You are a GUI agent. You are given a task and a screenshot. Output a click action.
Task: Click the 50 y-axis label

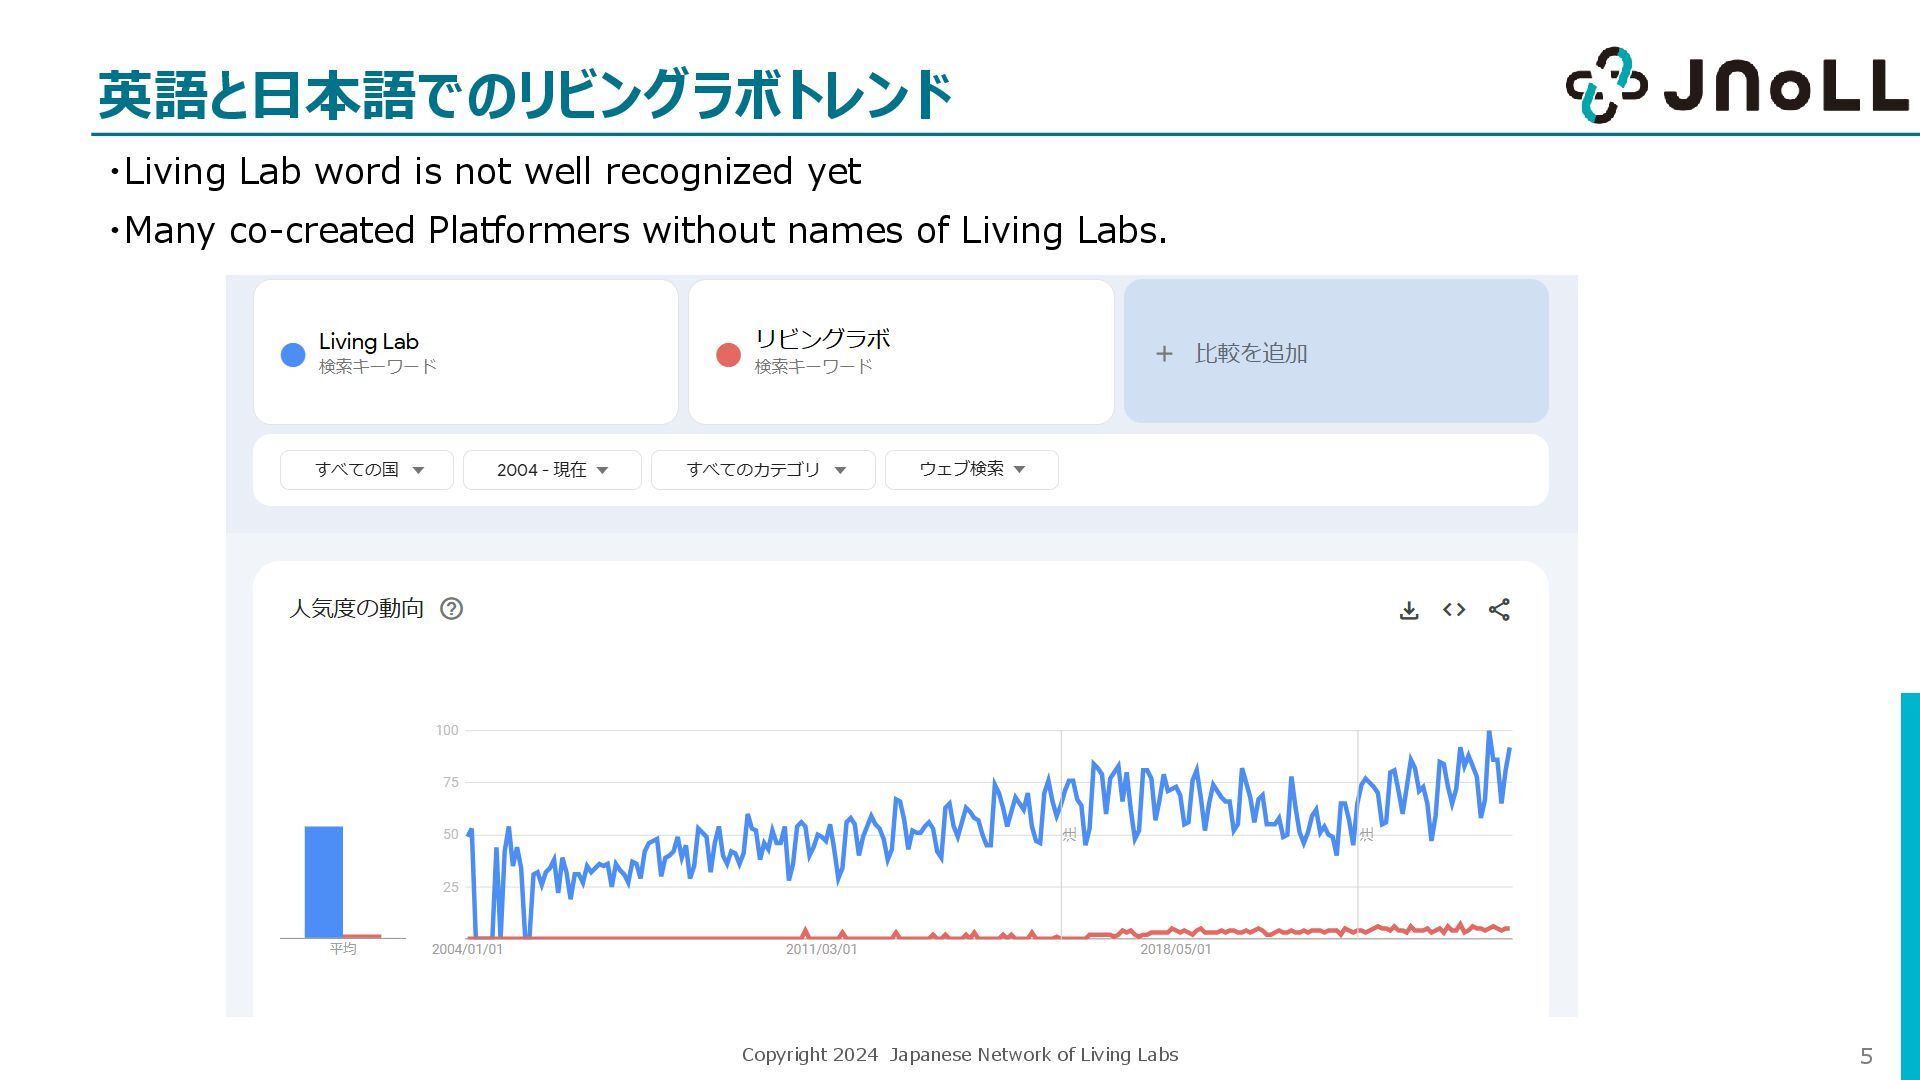[451, 835]
